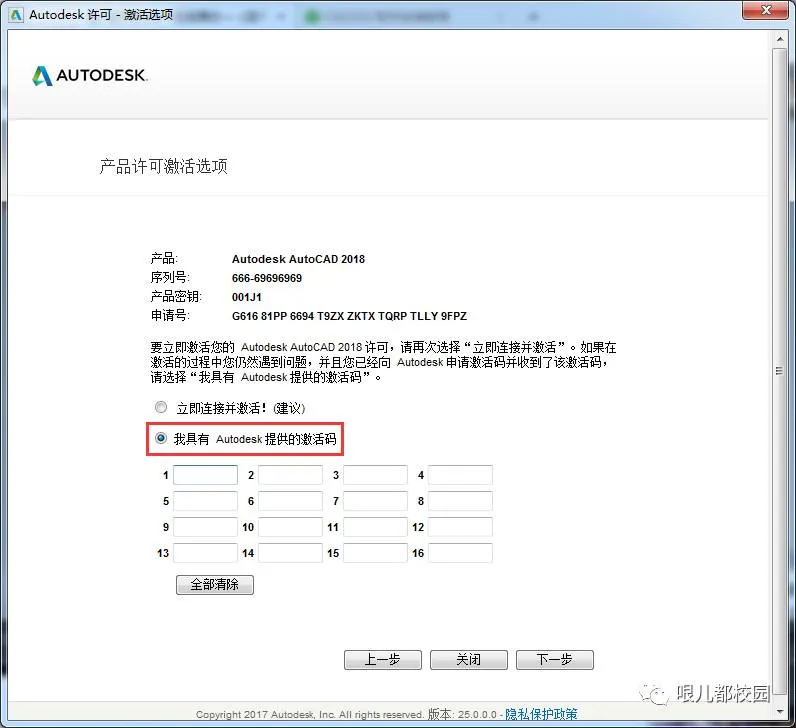This screenshot has width=796, height=728.
Task: Click the scrollbar up arrow
Action: point(780,39)
